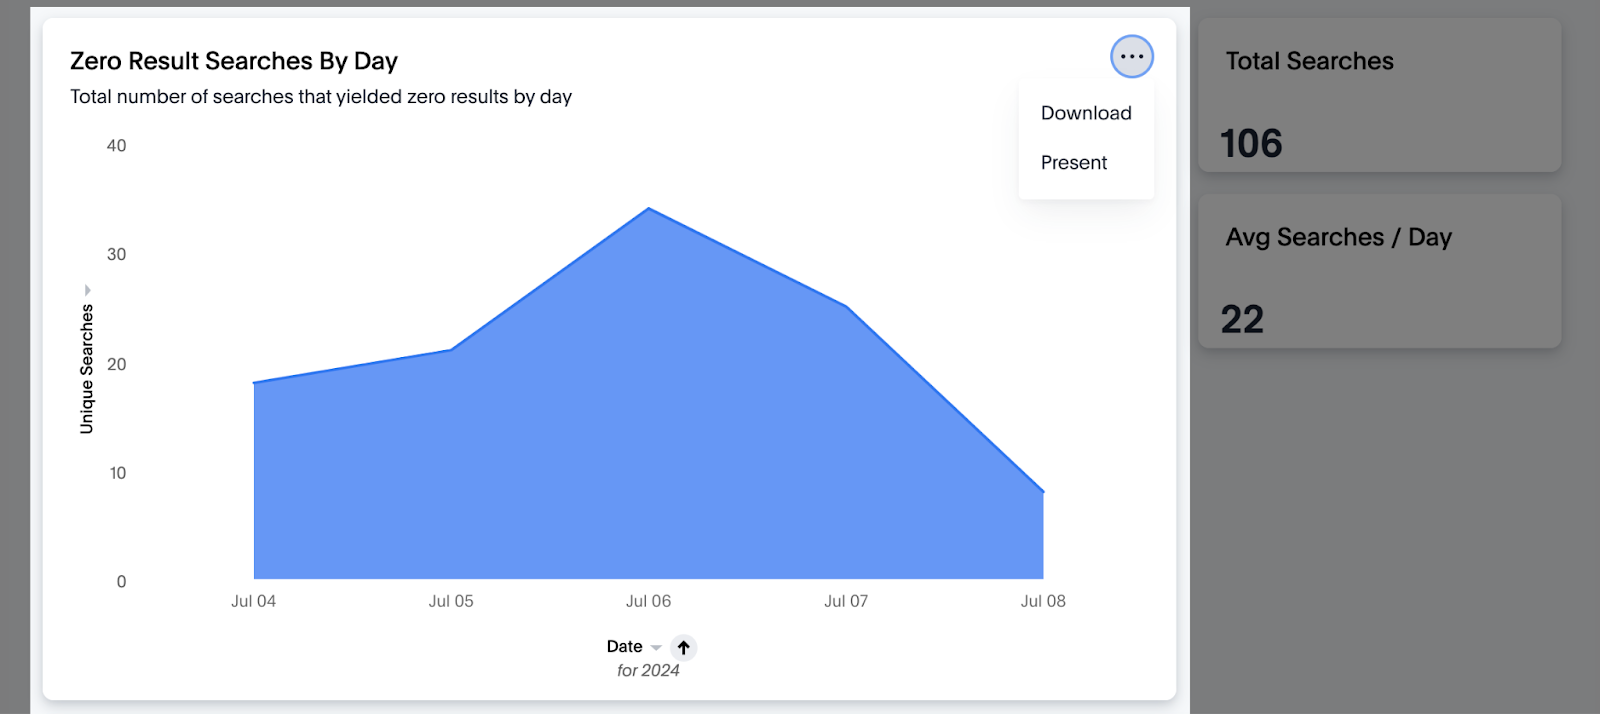Expand the triangle above Unique Searches label

pos(87,290)
